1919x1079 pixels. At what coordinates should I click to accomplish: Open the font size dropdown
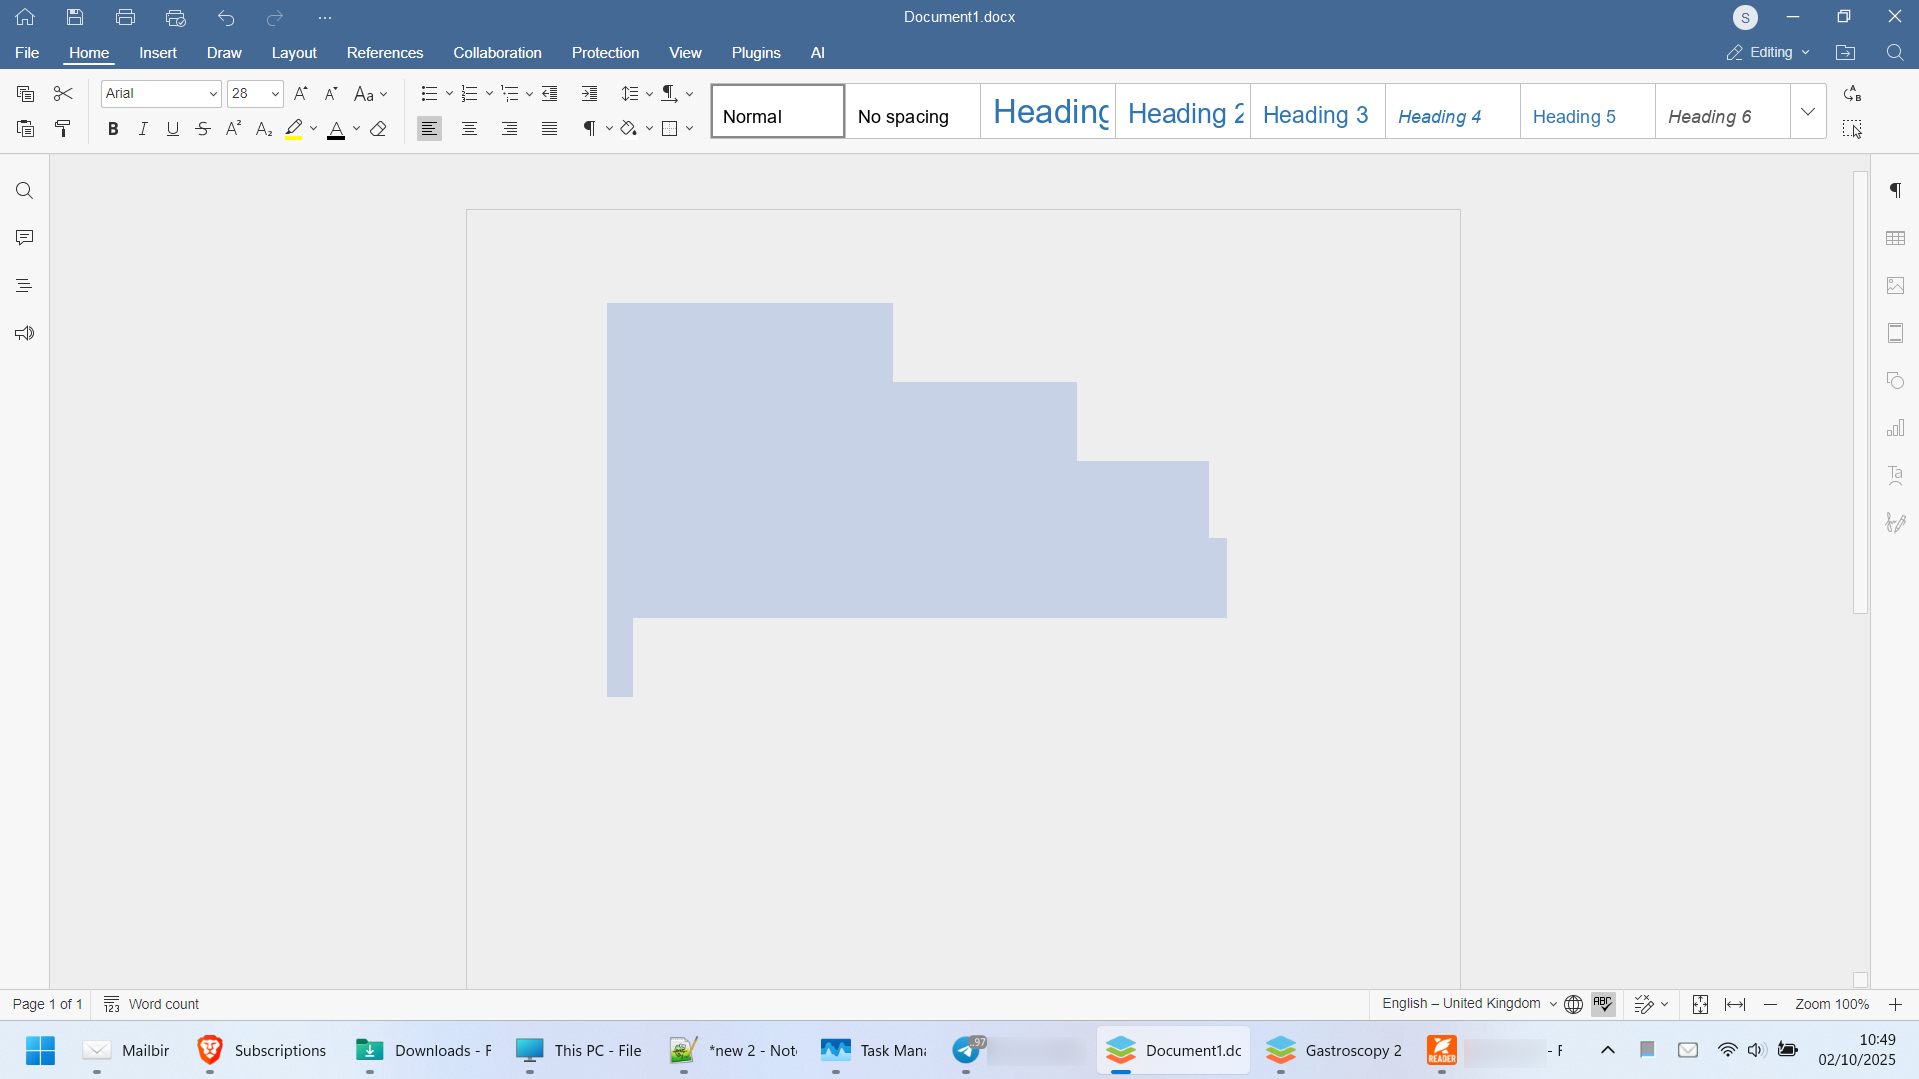(x=275, y=94)
